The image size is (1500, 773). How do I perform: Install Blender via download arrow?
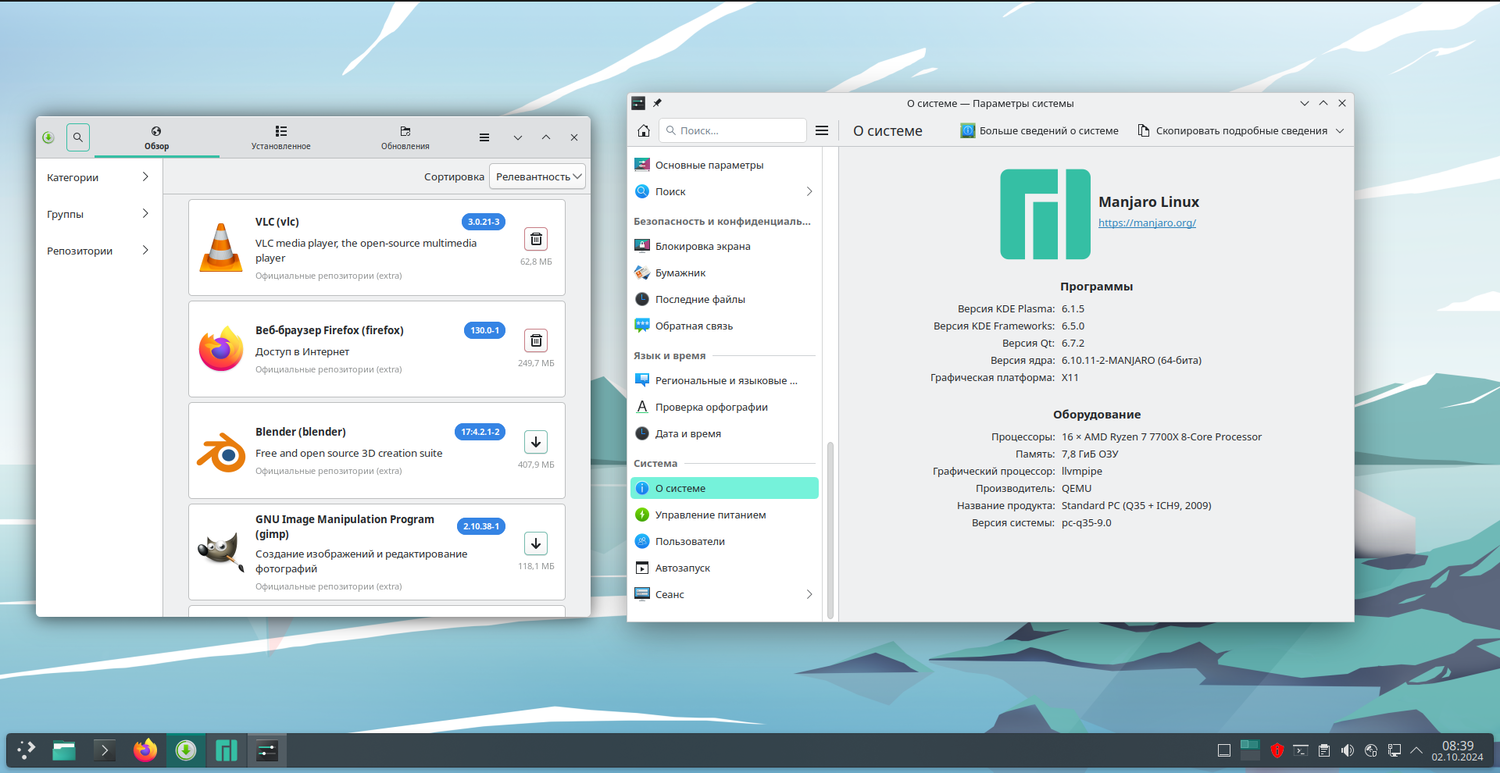[536, 442]
